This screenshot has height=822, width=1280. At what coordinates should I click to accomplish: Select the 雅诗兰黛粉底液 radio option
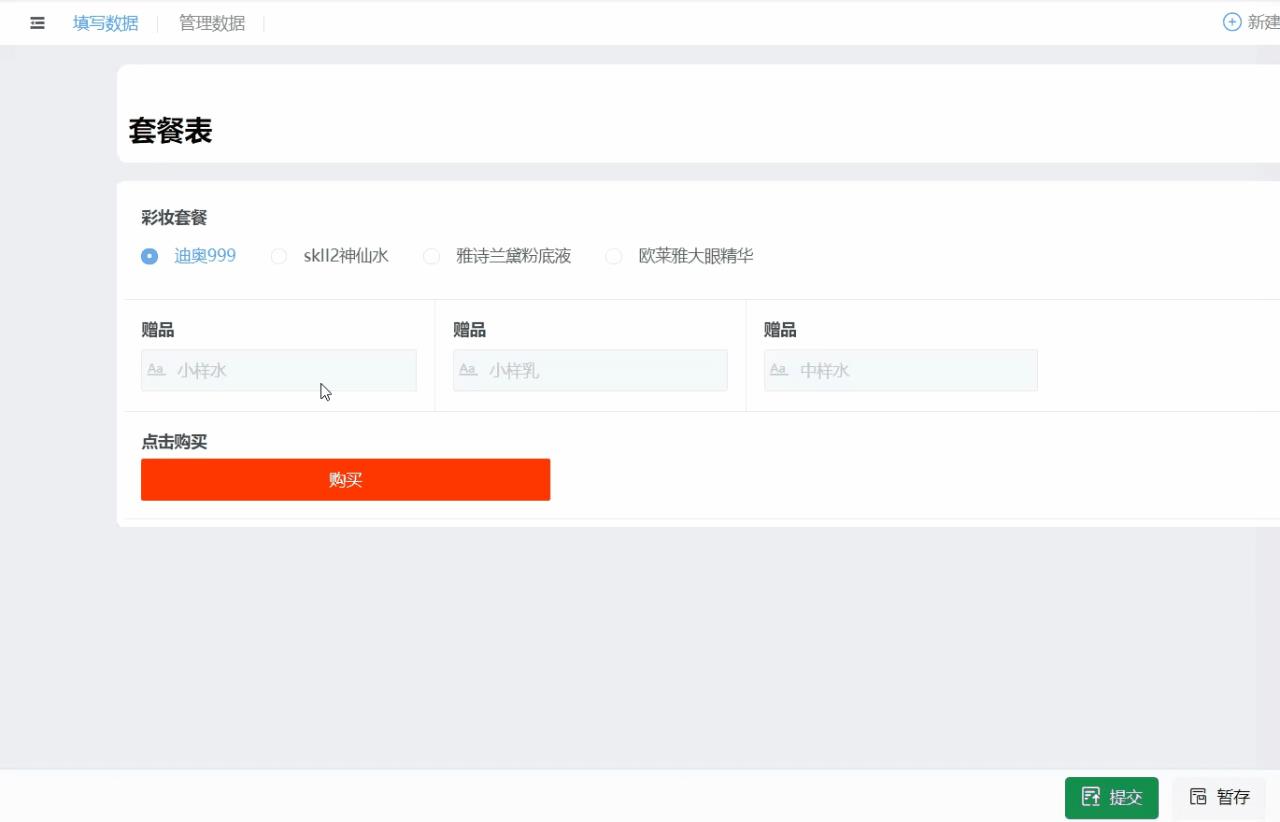pos(431,256)
